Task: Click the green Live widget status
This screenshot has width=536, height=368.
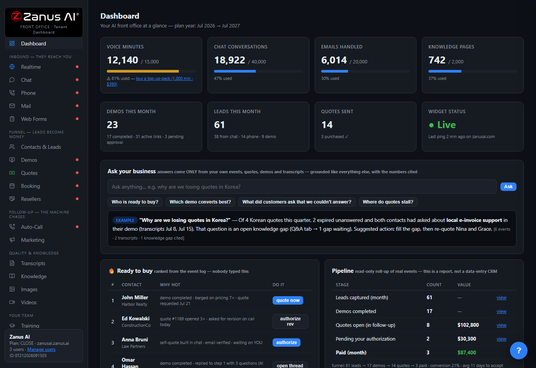Action: (x=442, y=125)
